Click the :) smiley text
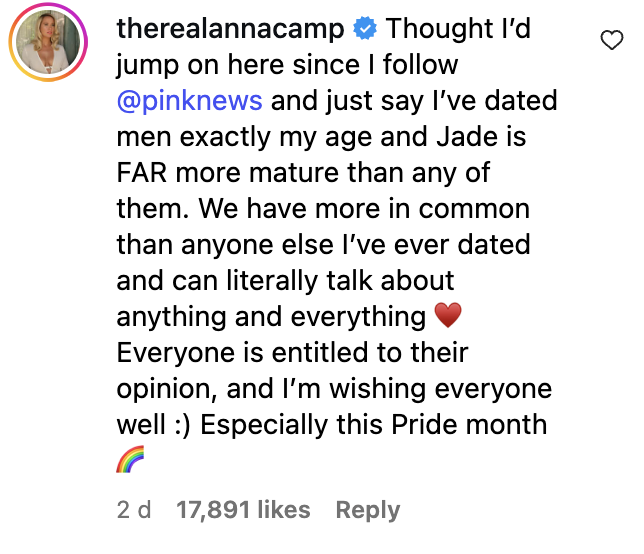 (182, 425)
